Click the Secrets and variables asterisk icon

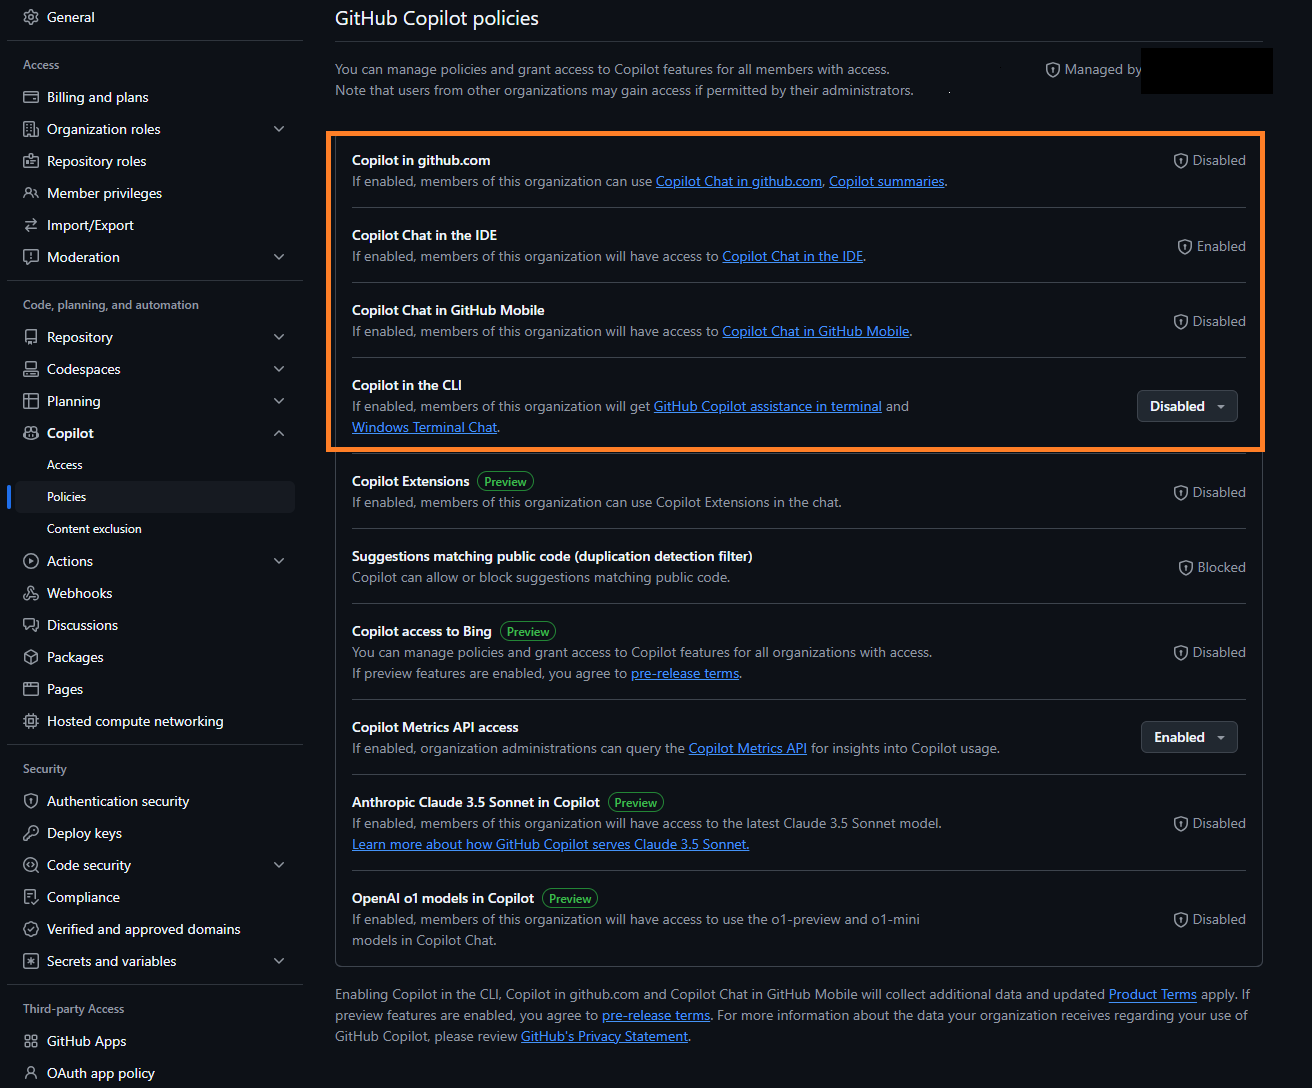31,961
